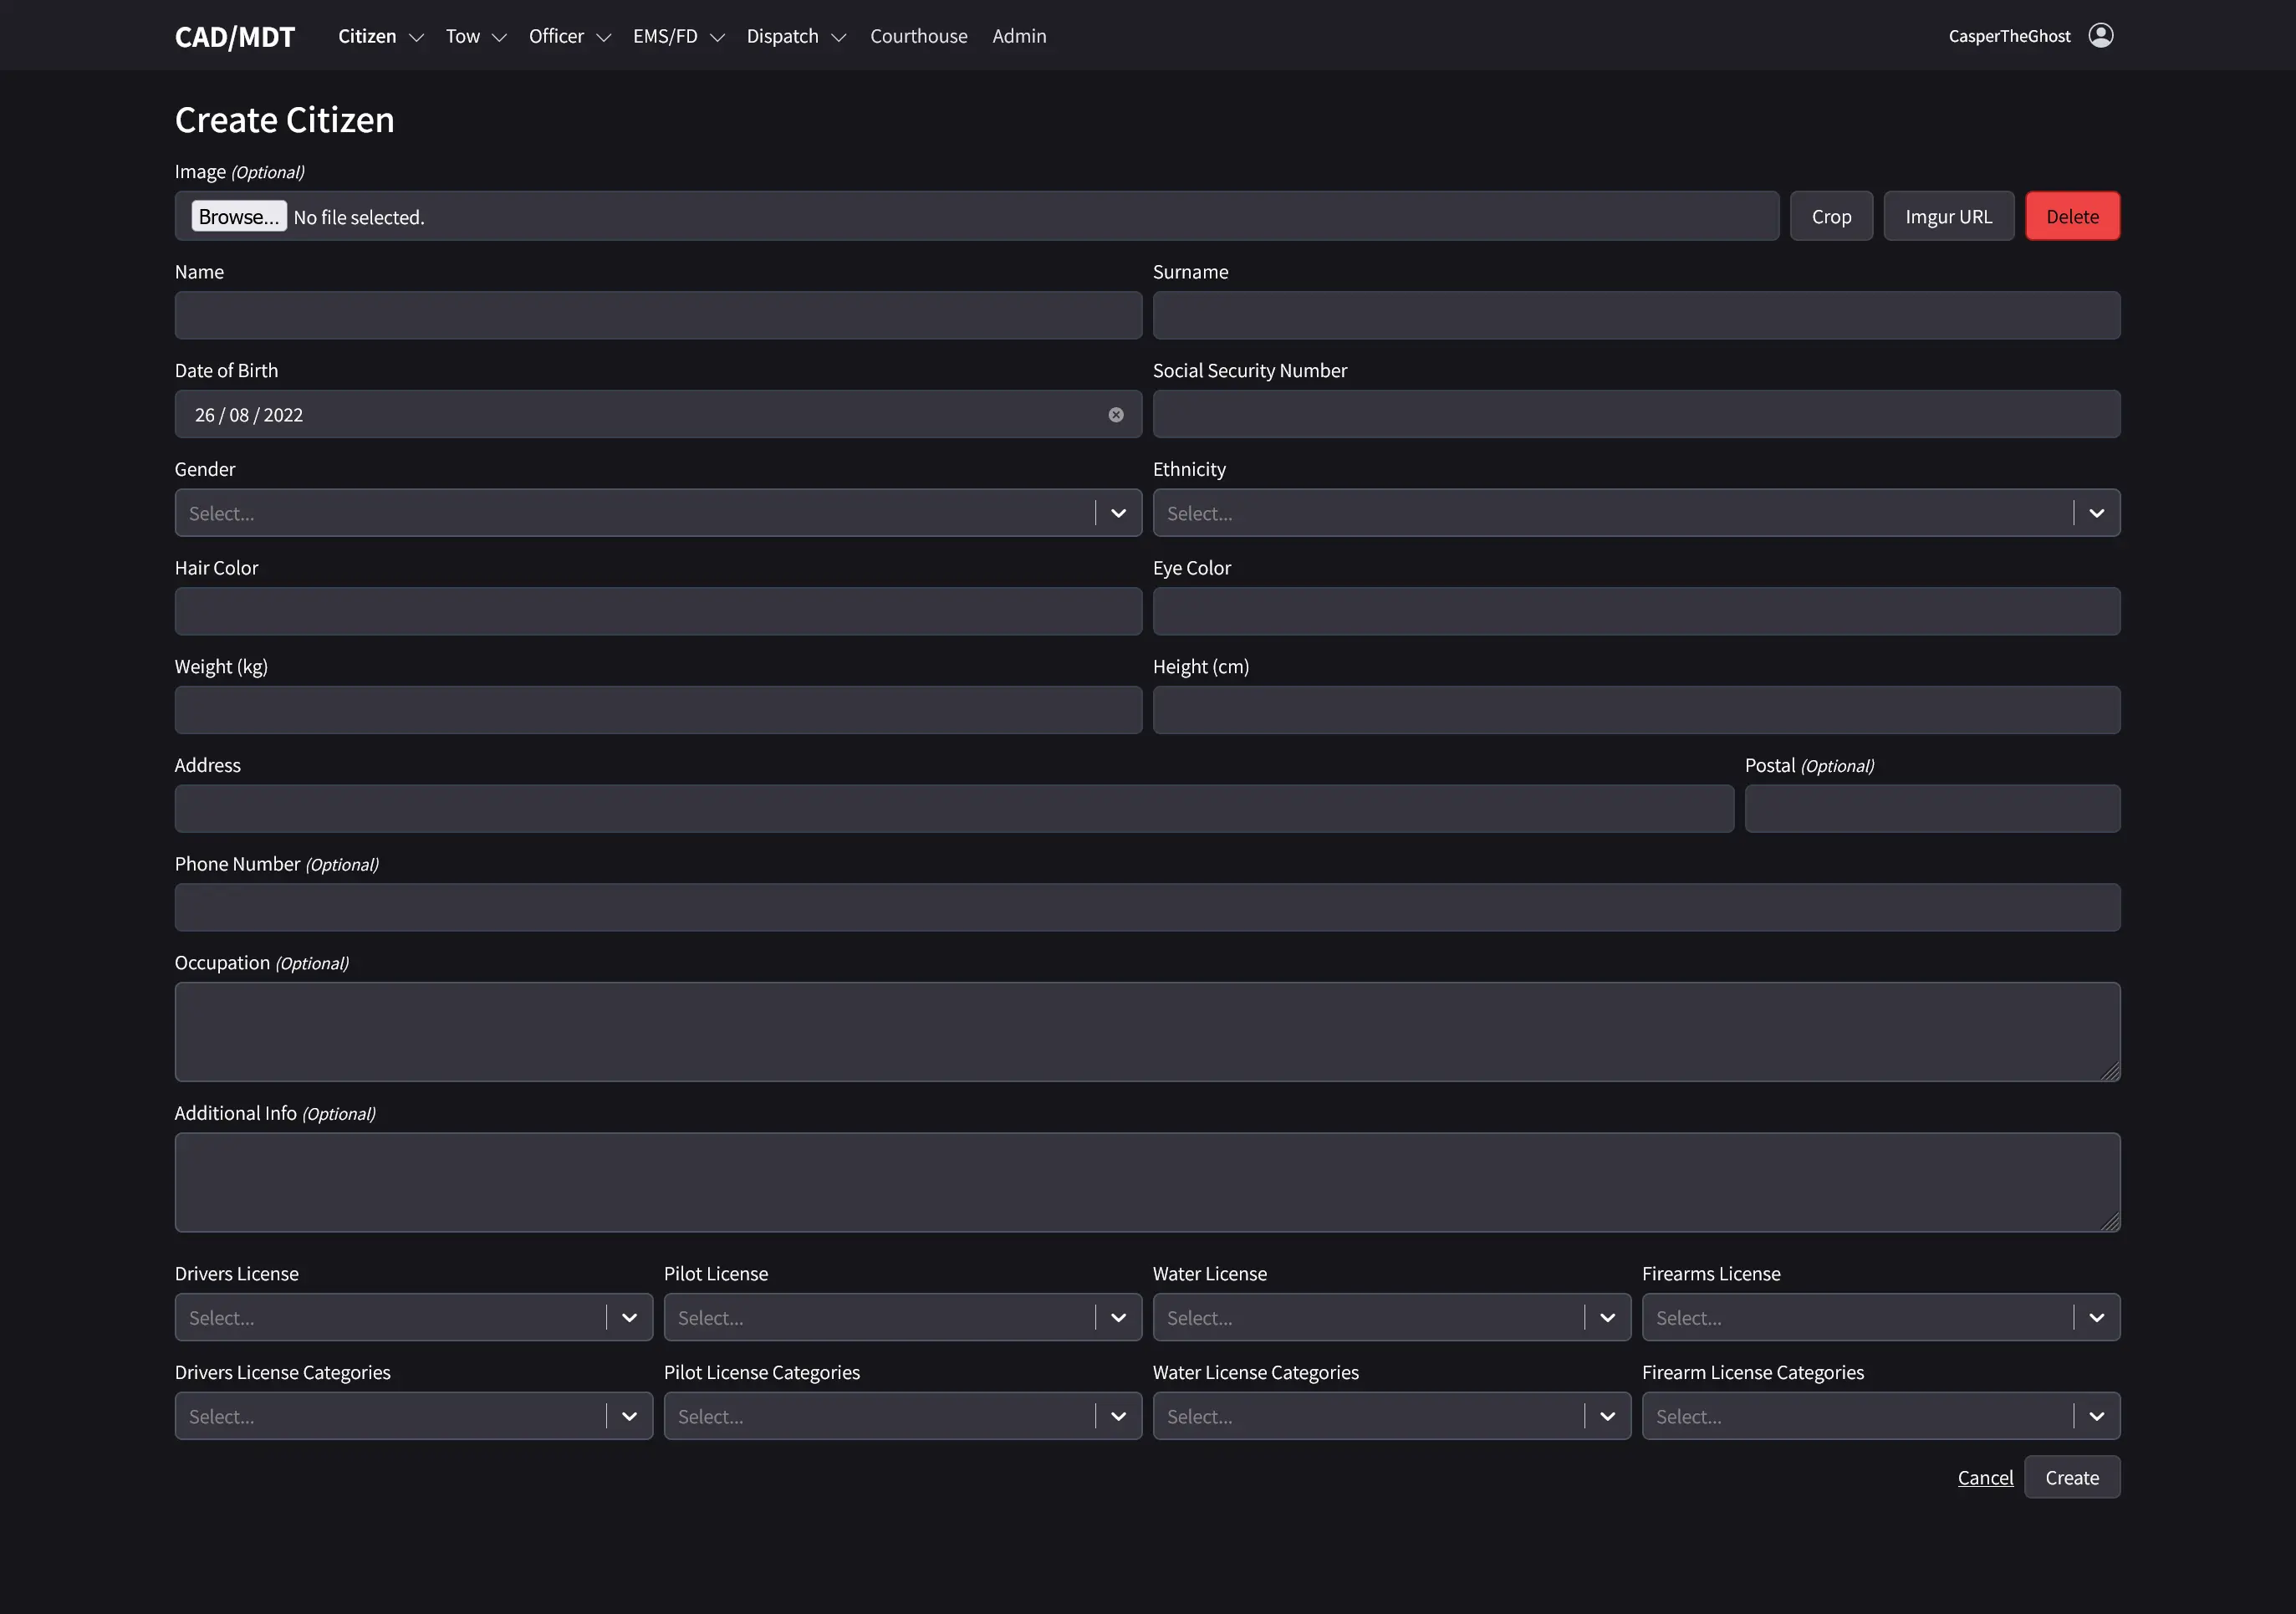The height and width of the screenshot is (1614, 2296).
Task: Expand the Gender select dropdown
Action: point(1117,512)
